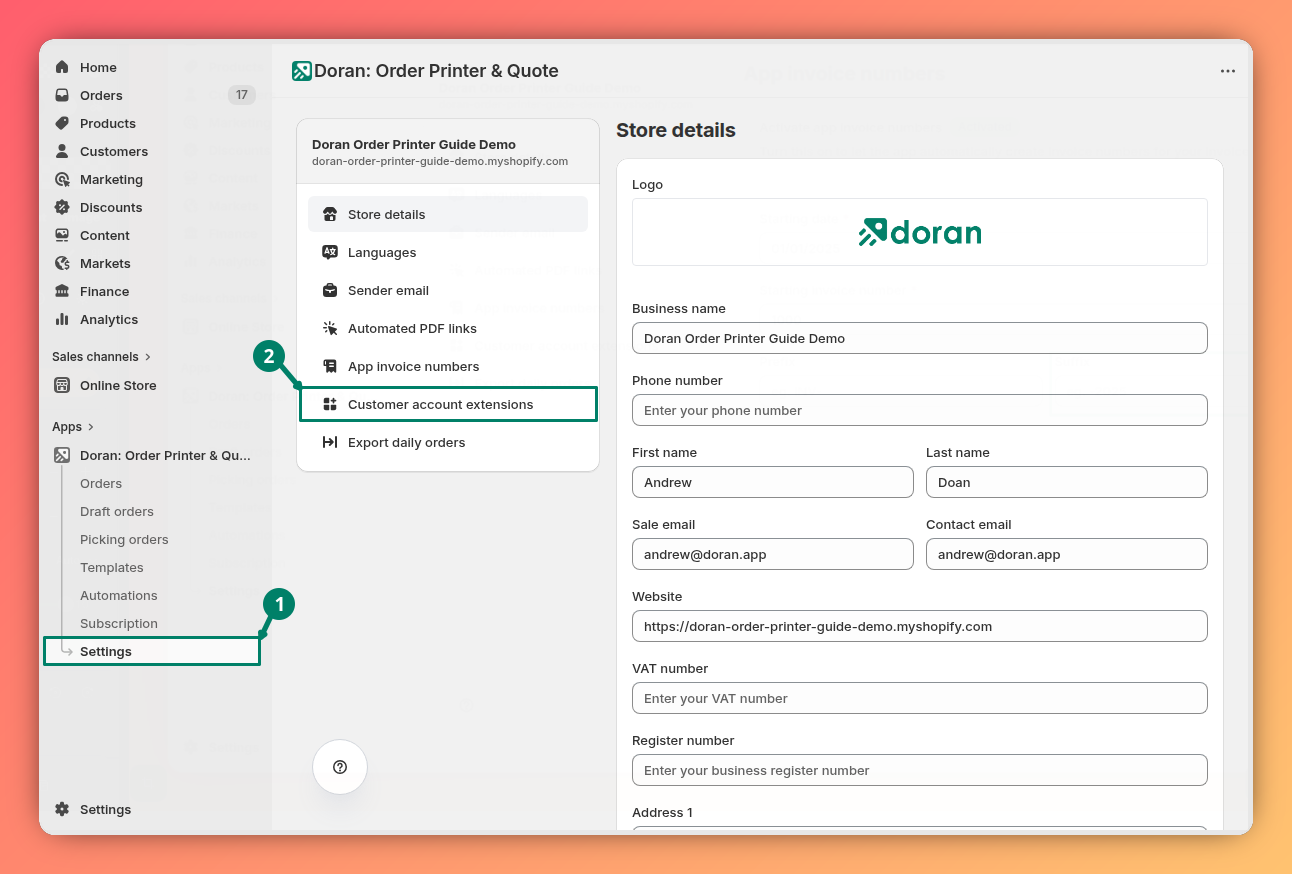Click the App invoice numbers receipt icon
1292x874 pixels.
[x=330, y=366]
